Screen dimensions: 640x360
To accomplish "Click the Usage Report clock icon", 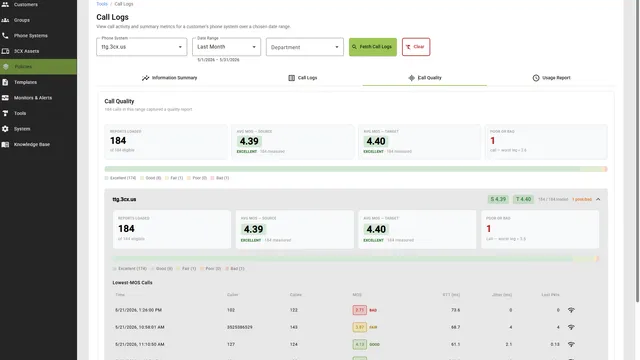I will click(x=536, y=78).
